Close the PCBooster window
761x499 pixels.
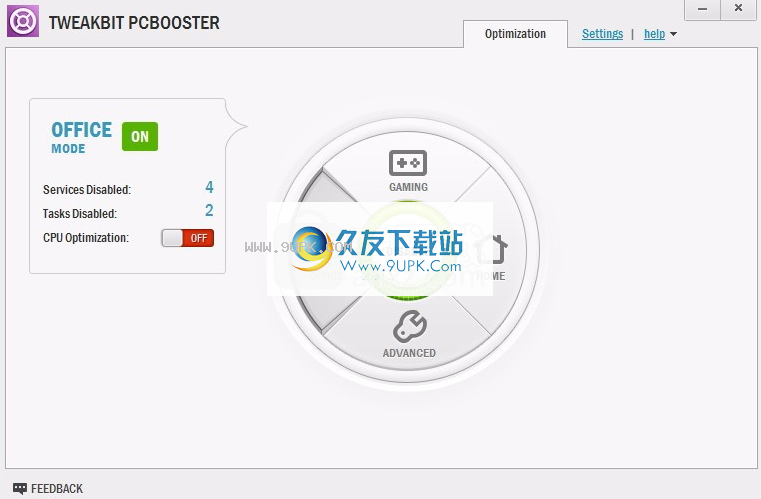click(738, 8)
